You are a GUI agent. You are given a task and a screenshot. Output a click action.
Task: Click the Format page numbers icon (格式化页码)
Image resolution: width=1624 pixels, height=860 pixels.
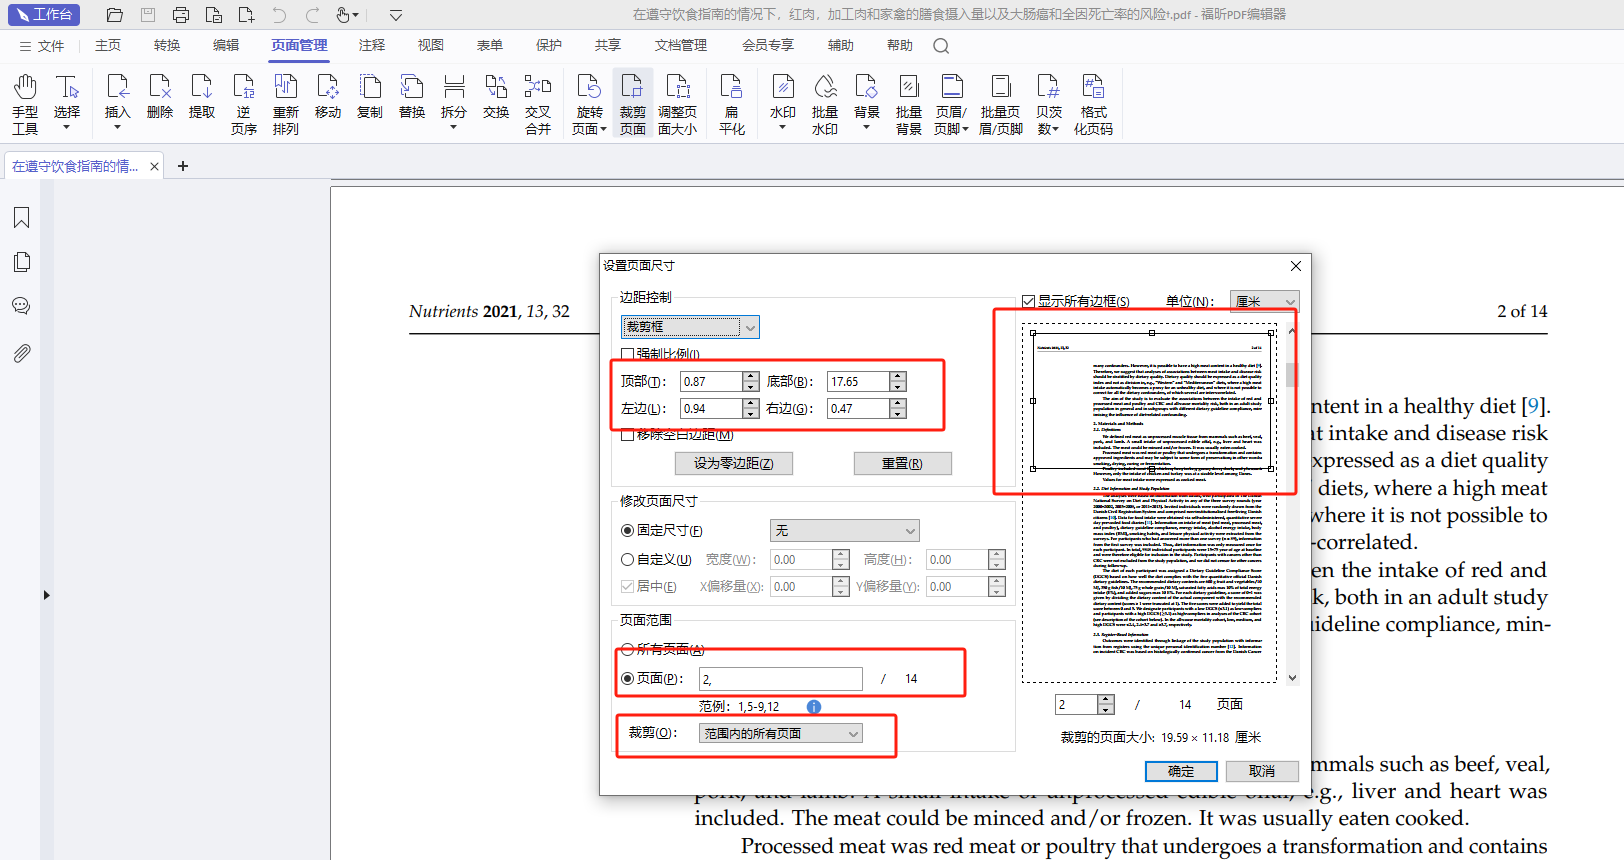pos(1094,103)
